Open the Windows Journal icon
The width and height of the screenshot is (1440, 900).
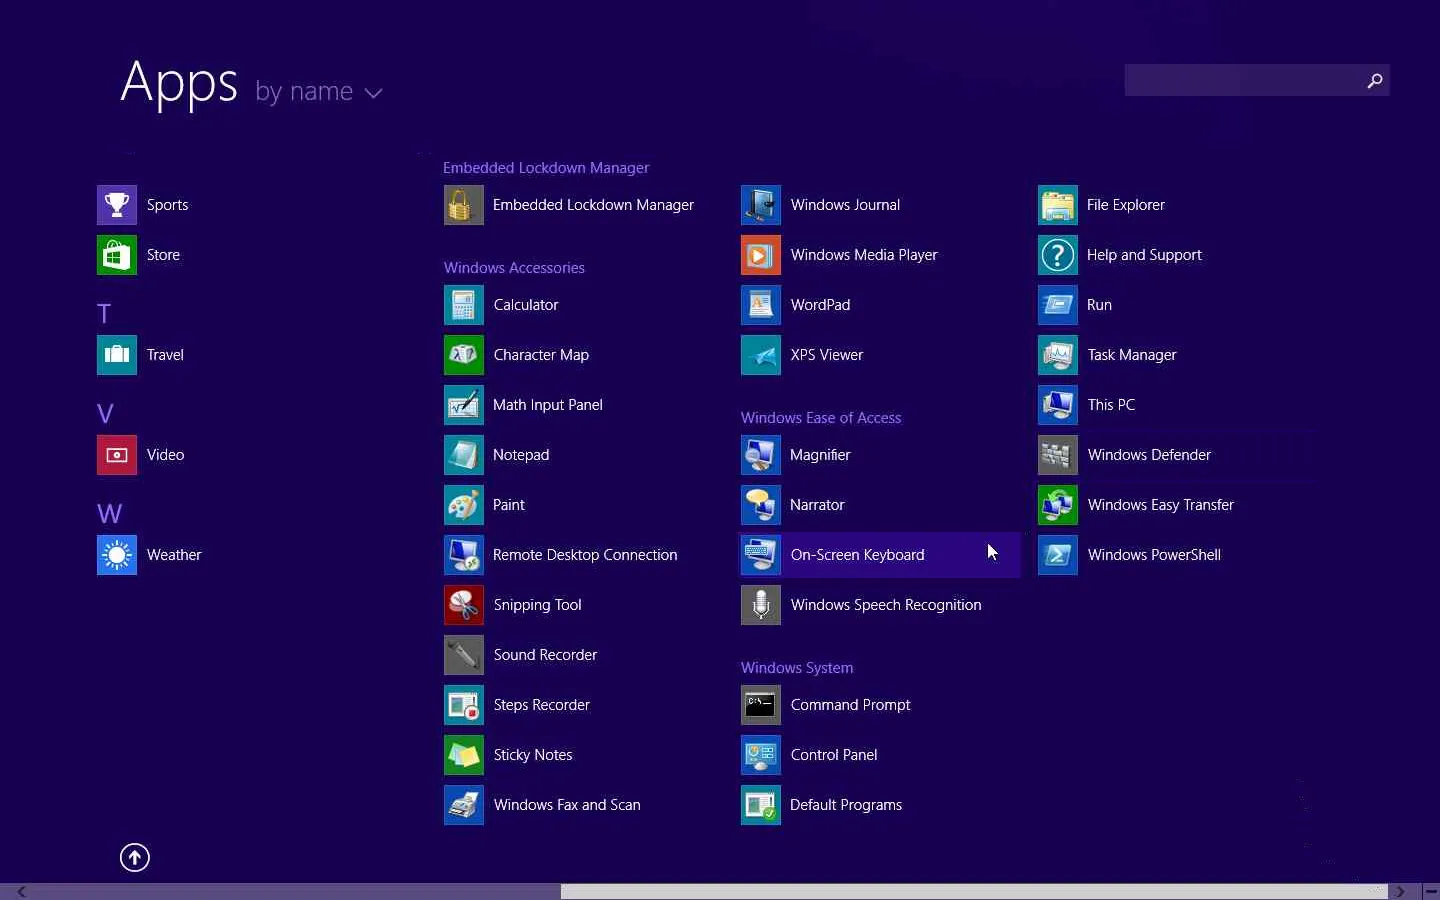point(761,205)
